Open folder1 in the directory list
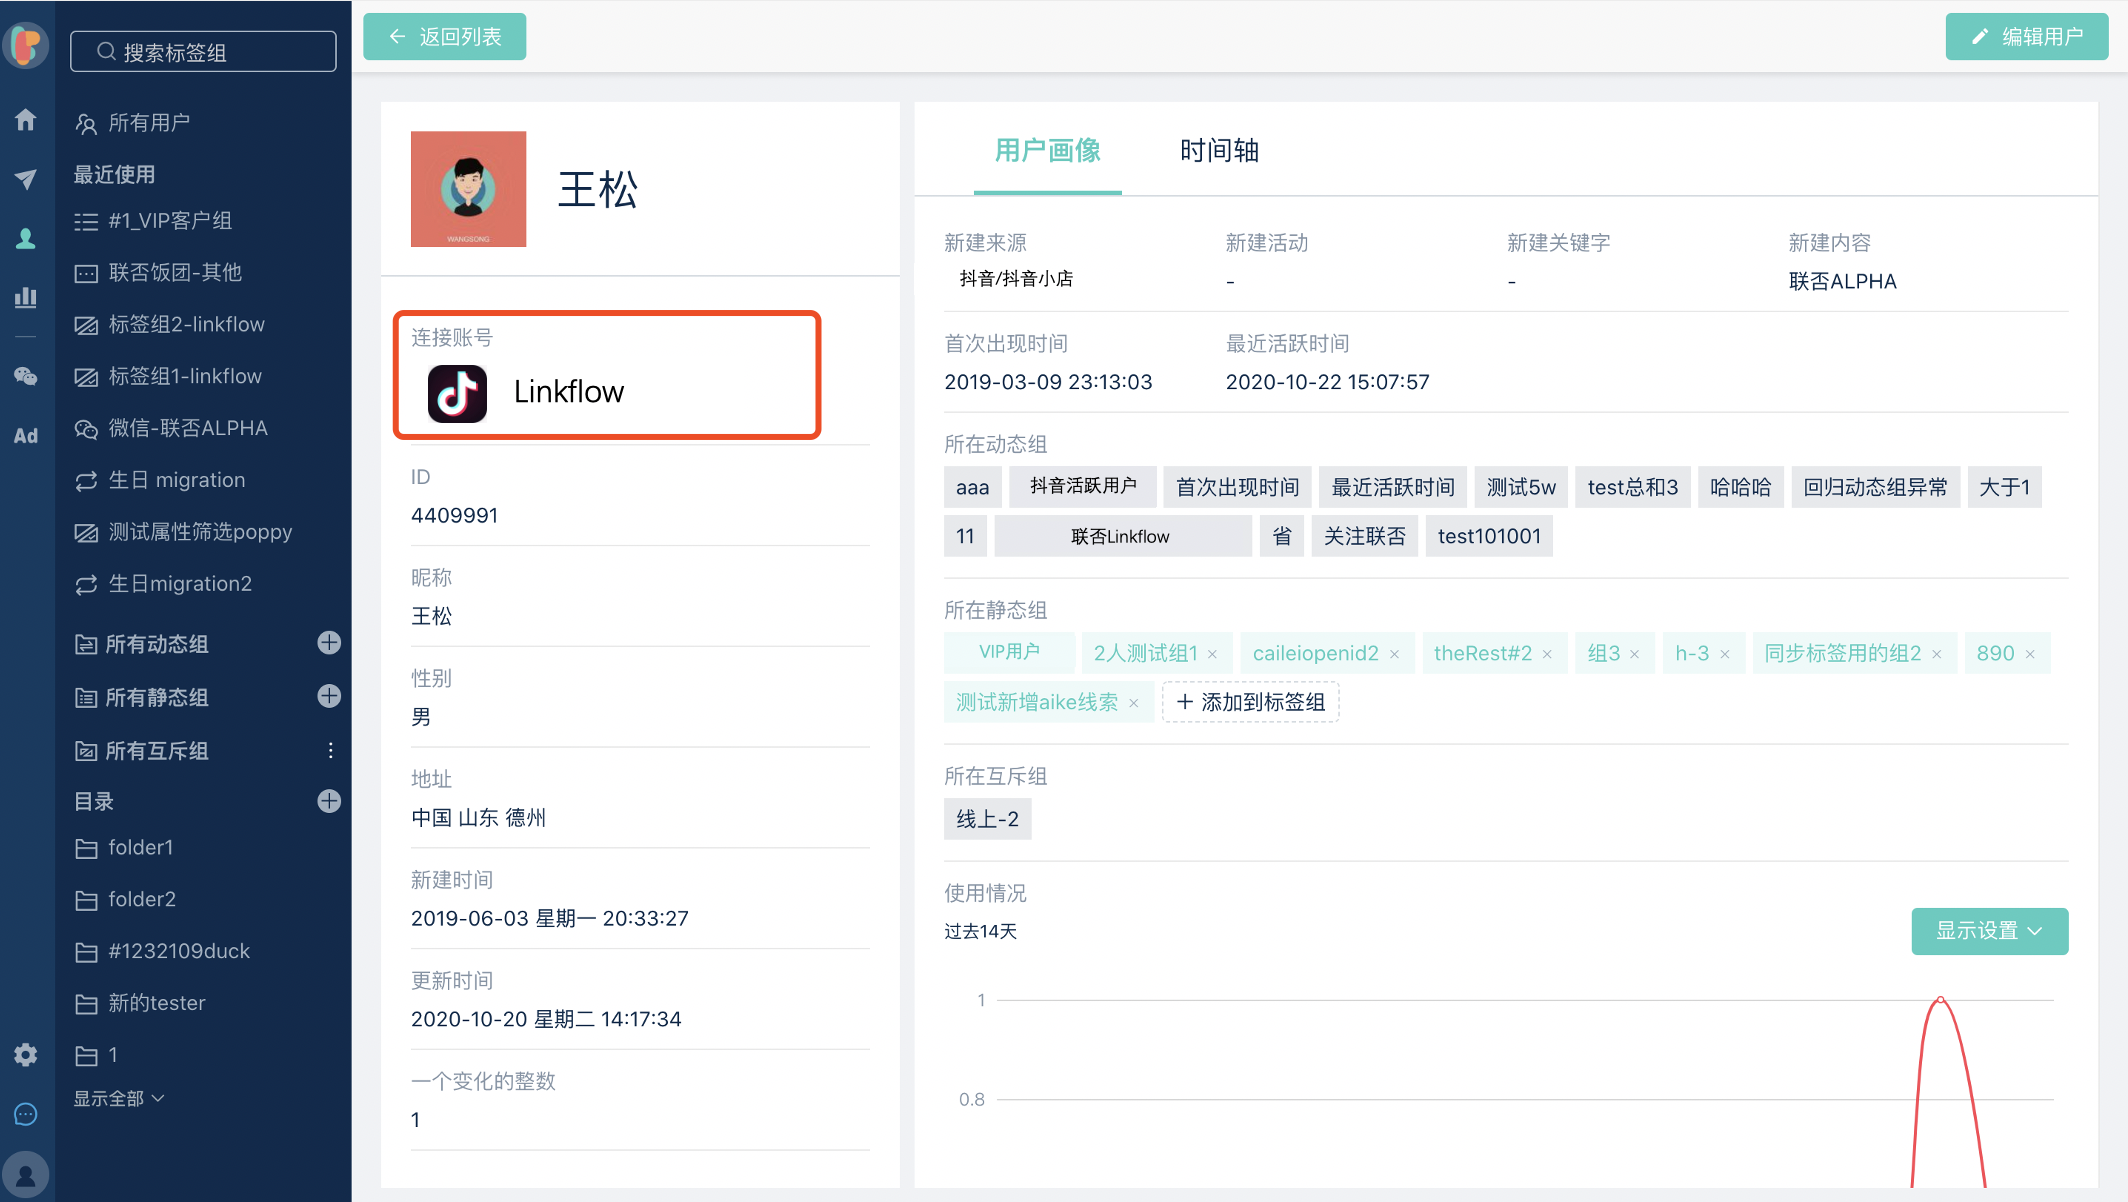The height and width of the screenshot is (1202, 2128). [140, 847]
